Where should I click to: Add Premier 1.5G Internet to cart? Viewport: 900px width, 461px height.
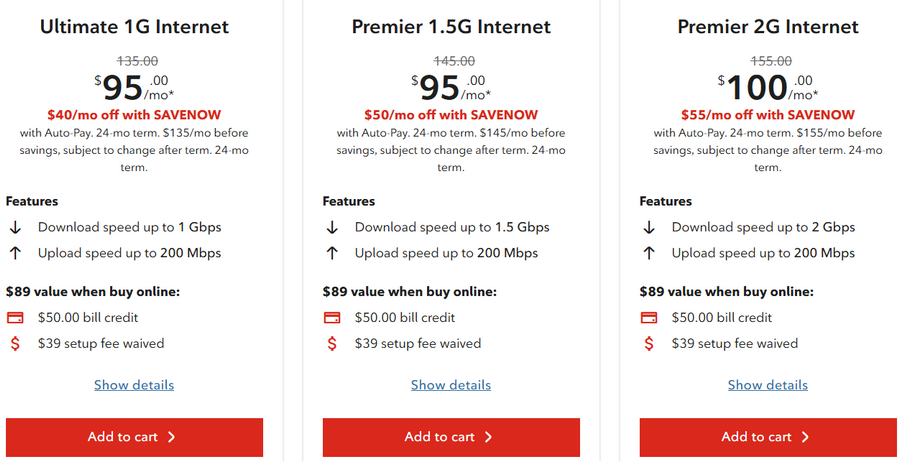point(451,437)
